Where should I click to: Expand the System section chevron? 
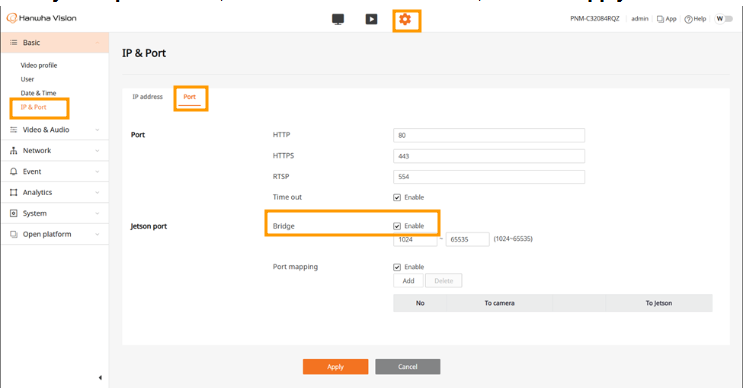coord(97,213)
